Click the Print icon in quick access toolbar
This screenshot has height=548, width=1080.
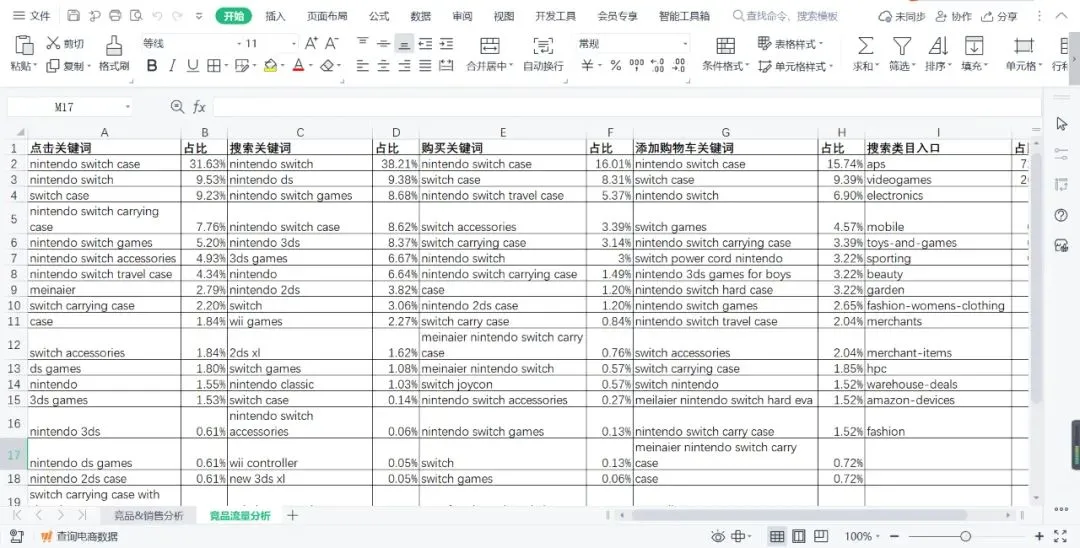[115, 16]
